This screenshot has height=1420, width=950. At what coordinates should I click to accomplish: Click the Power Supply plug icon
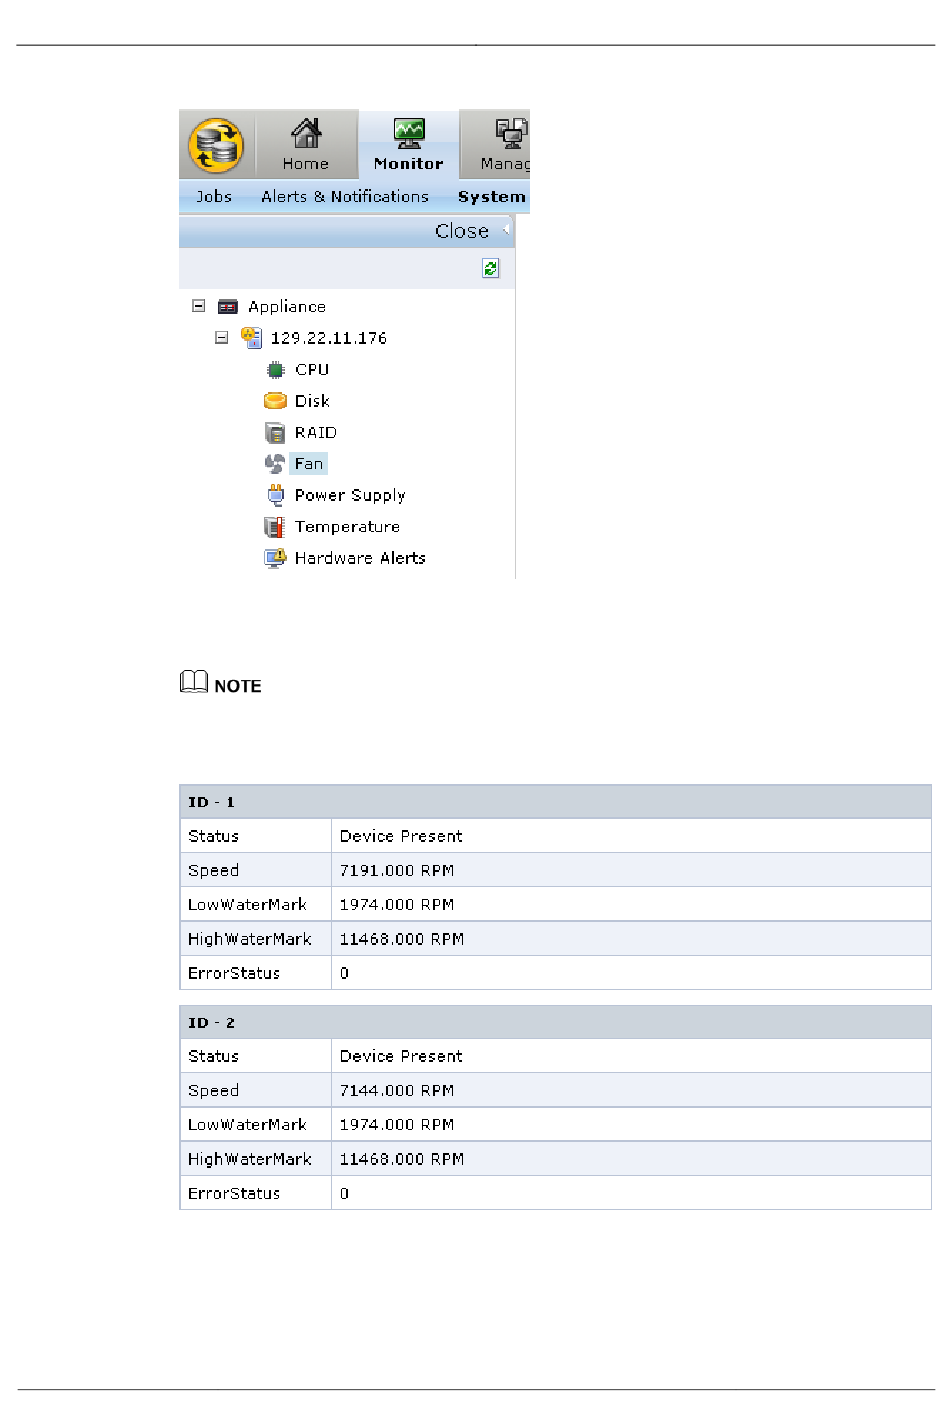[x=275, y=495]
